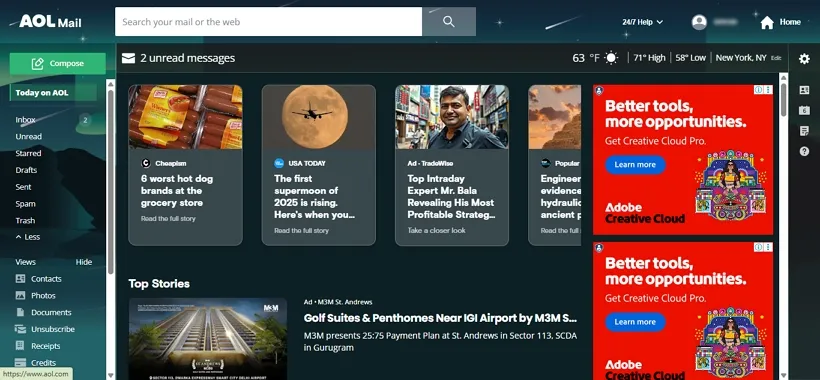Open the supermoon story headline
This screenshot has width=820, height=380.
(x=314, y=197)
